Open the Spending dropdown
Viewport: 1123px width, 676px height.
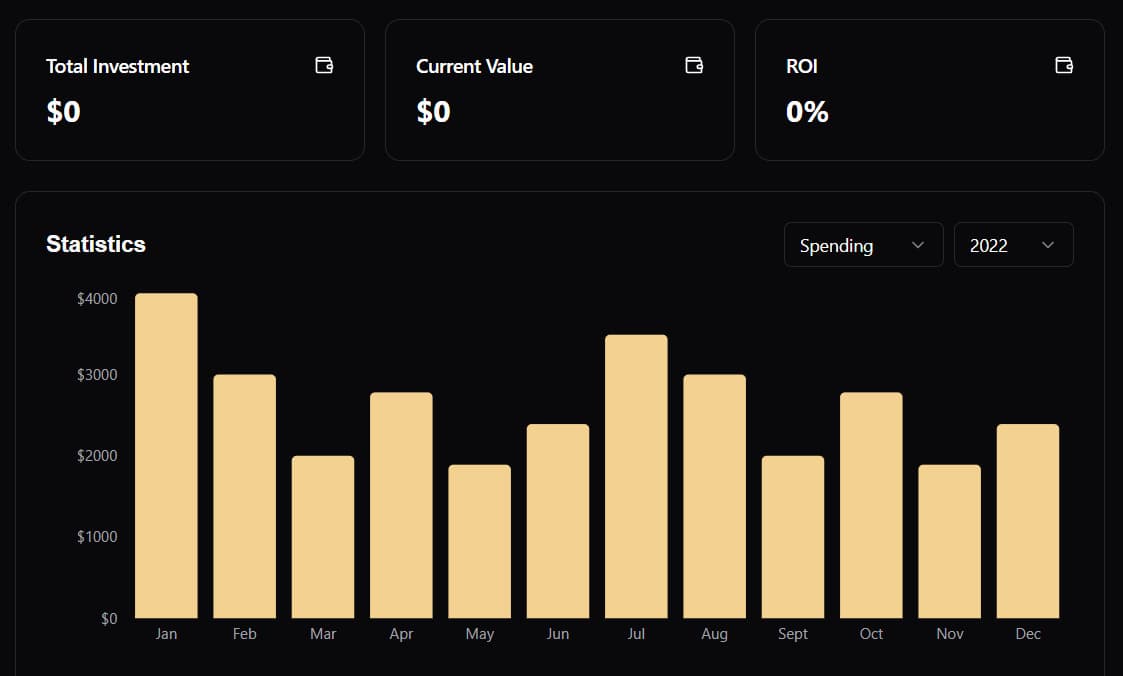[863, 245]
